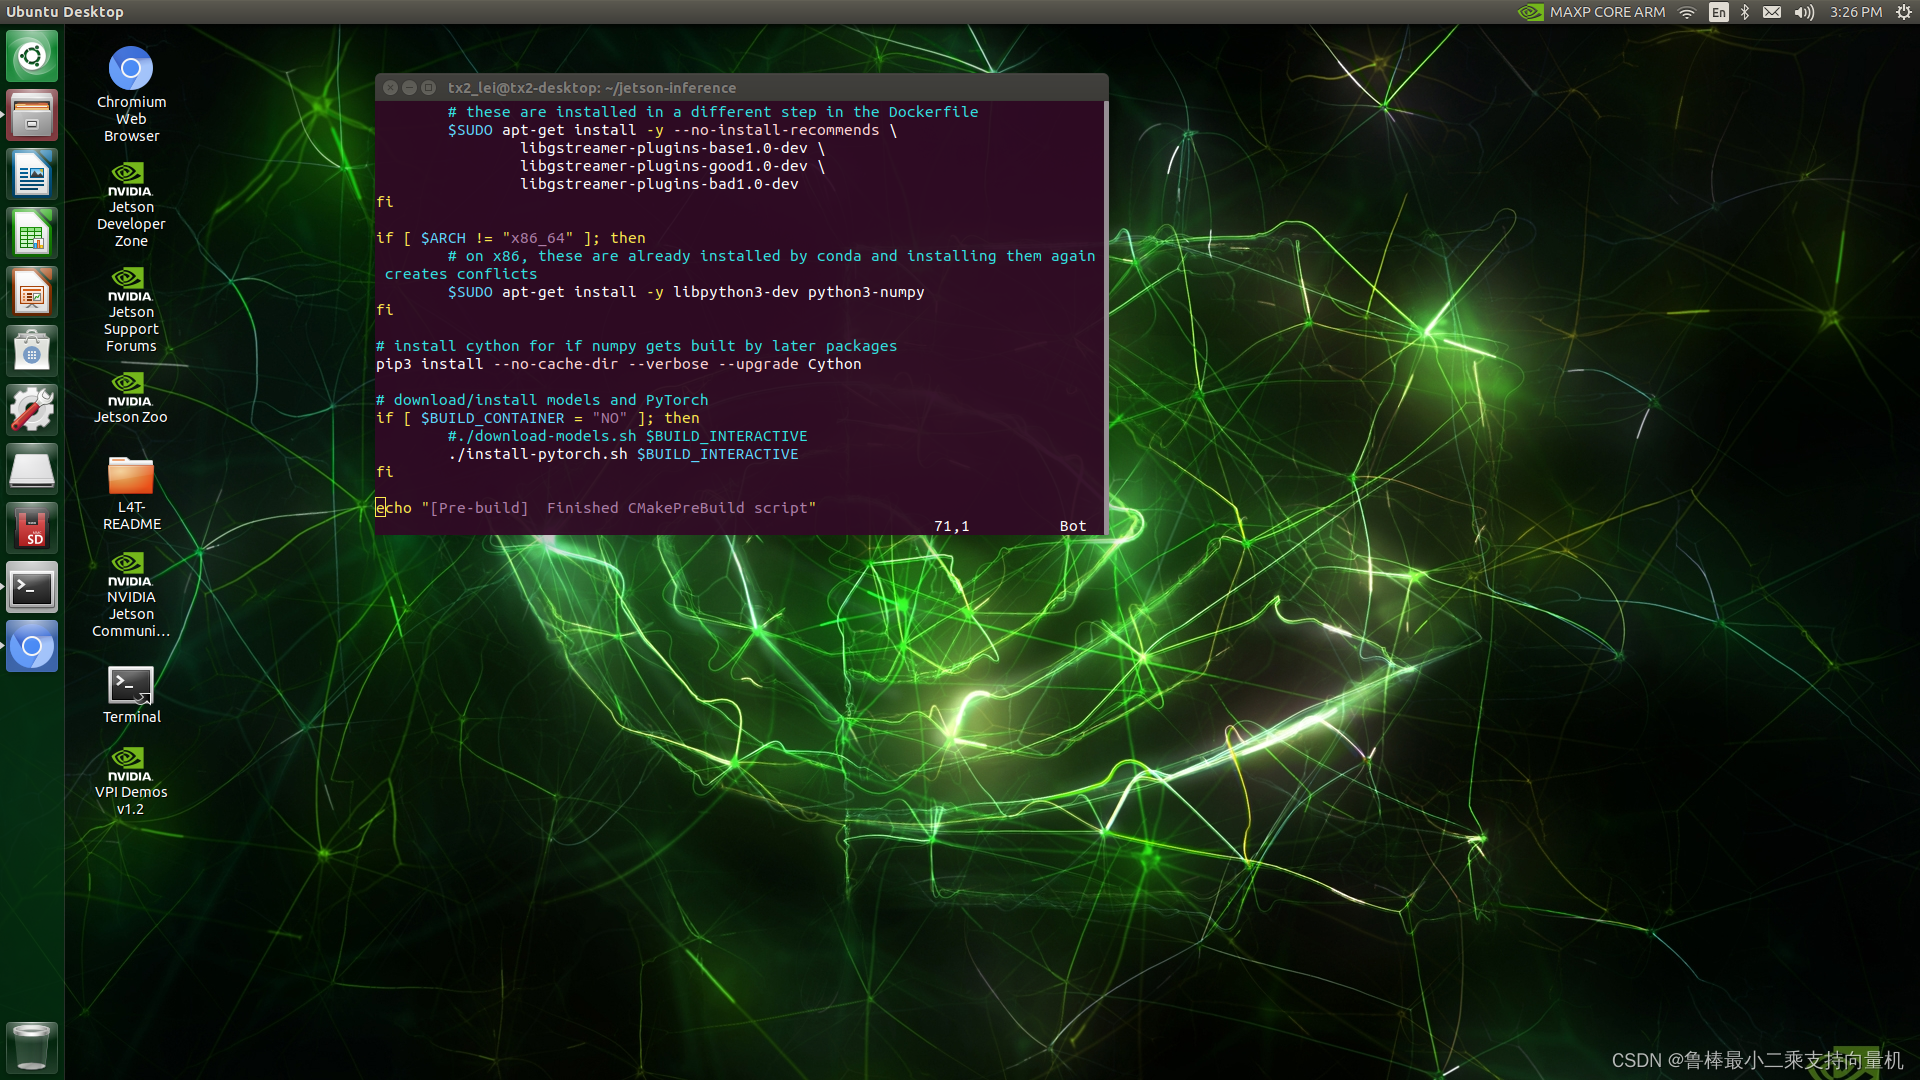Open the L4T-README folder
The height and width of the screenshot is (1080, 1920).
click(131, 476)
